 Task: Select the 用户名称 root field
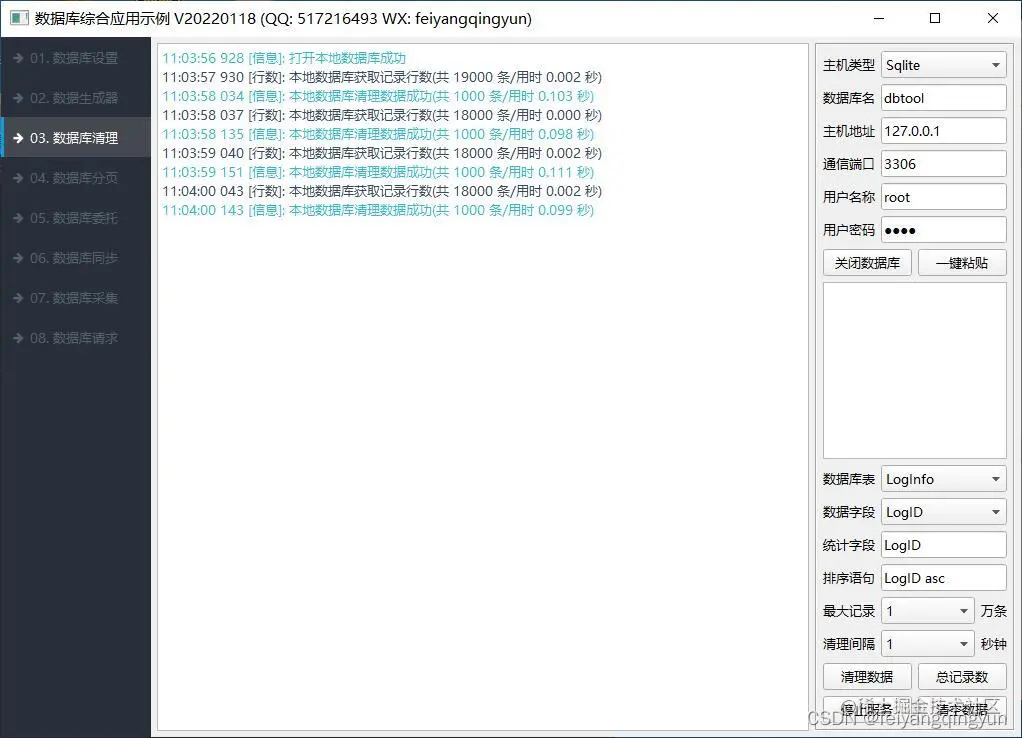[x=944, y=197]
